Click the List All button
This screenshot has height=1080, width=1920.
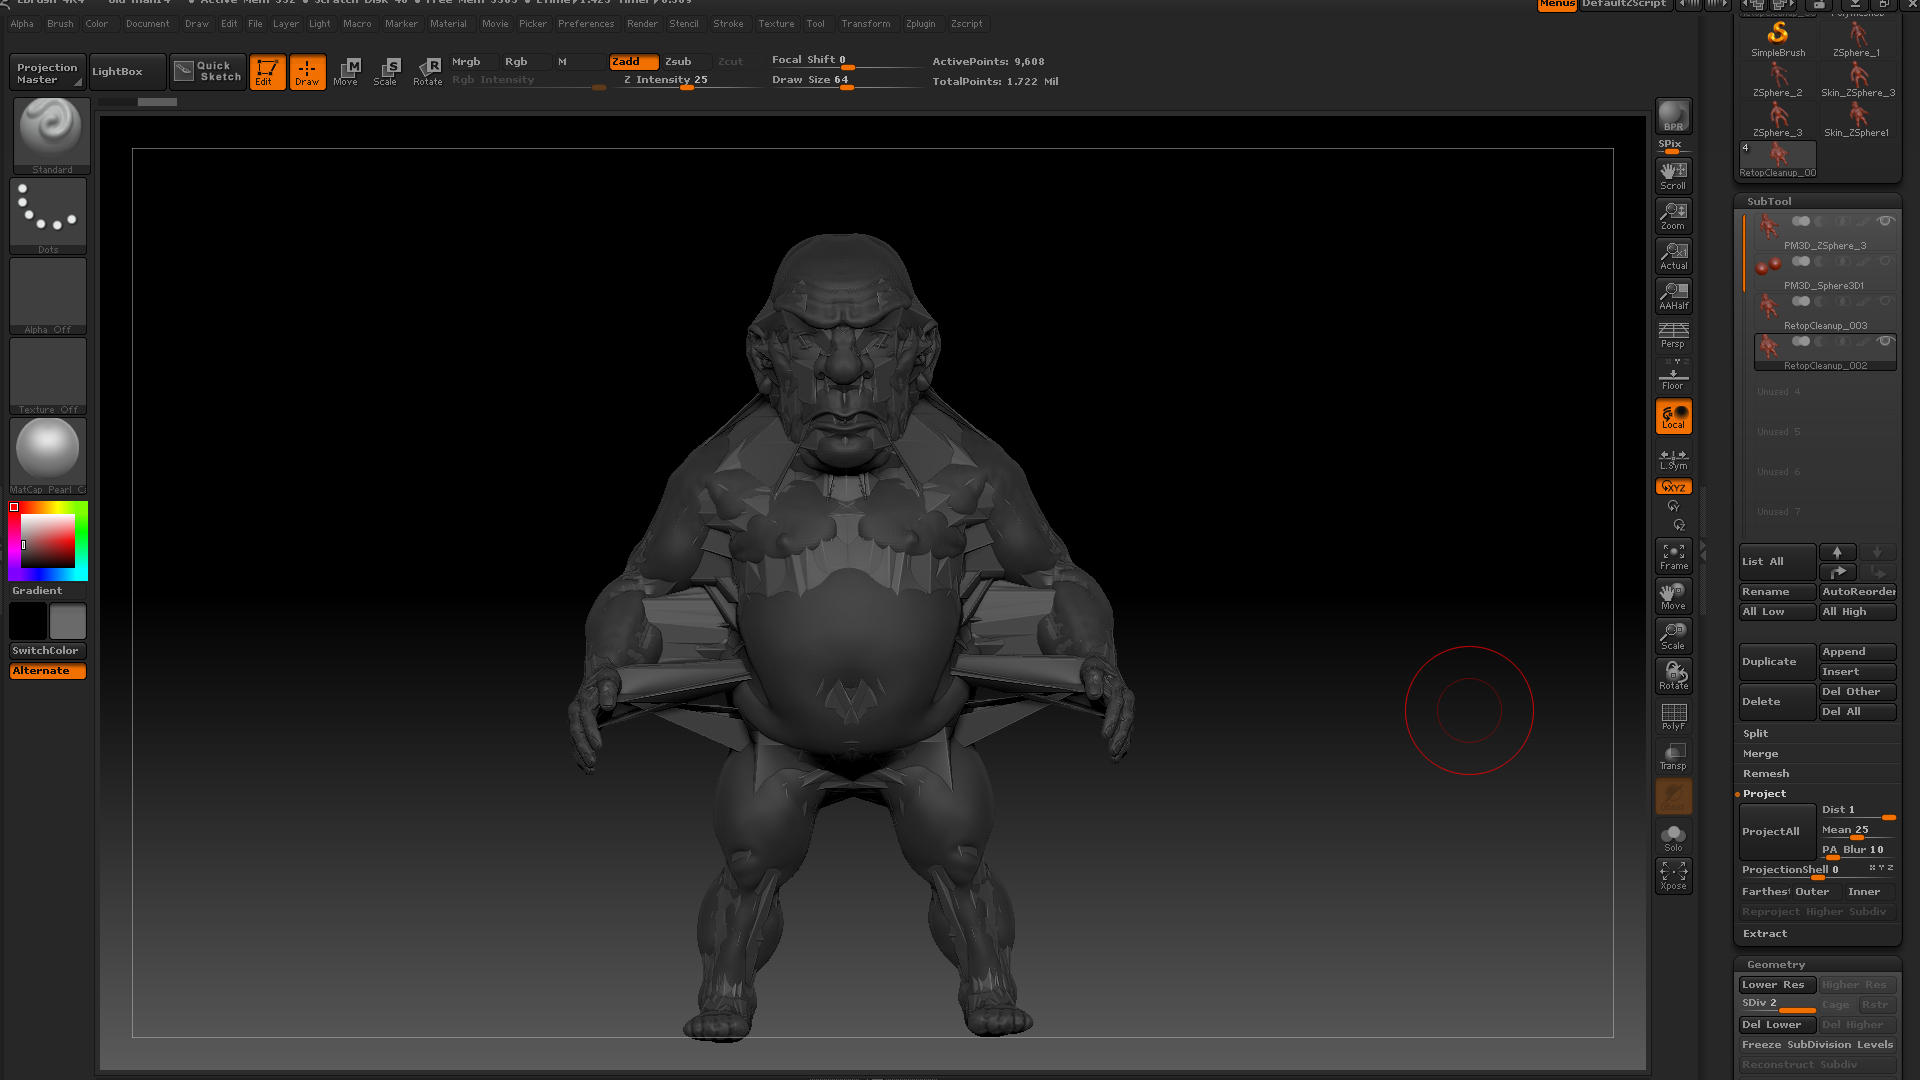1777,562
